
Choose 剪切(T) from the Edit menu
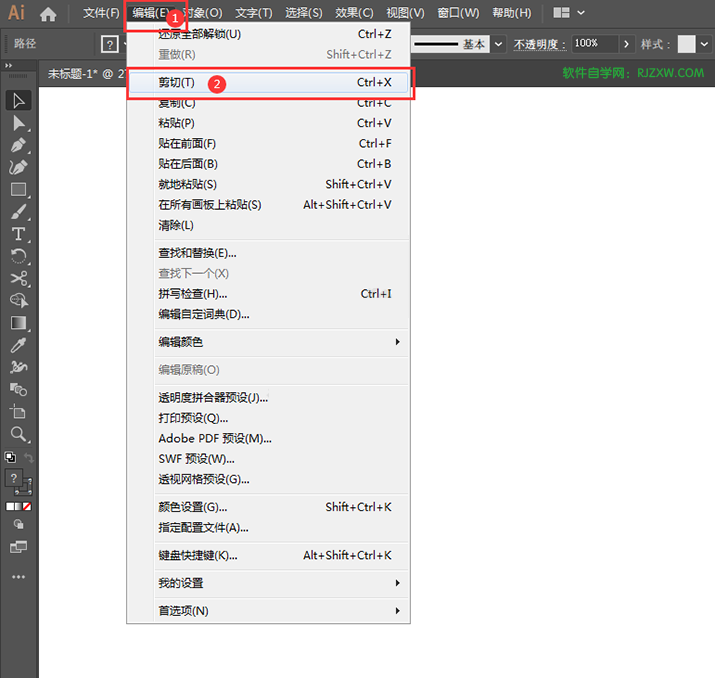(269, 83)
